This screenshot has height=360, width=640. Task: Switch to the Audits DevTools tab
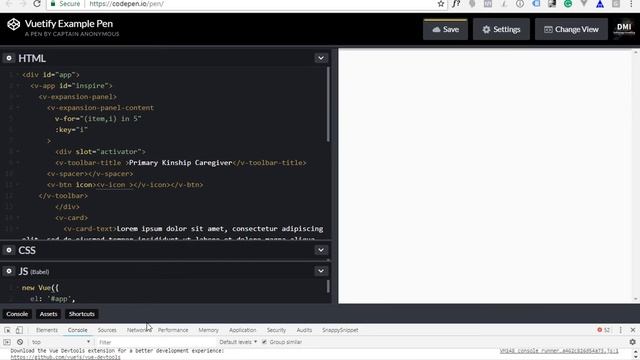(304, 330)
